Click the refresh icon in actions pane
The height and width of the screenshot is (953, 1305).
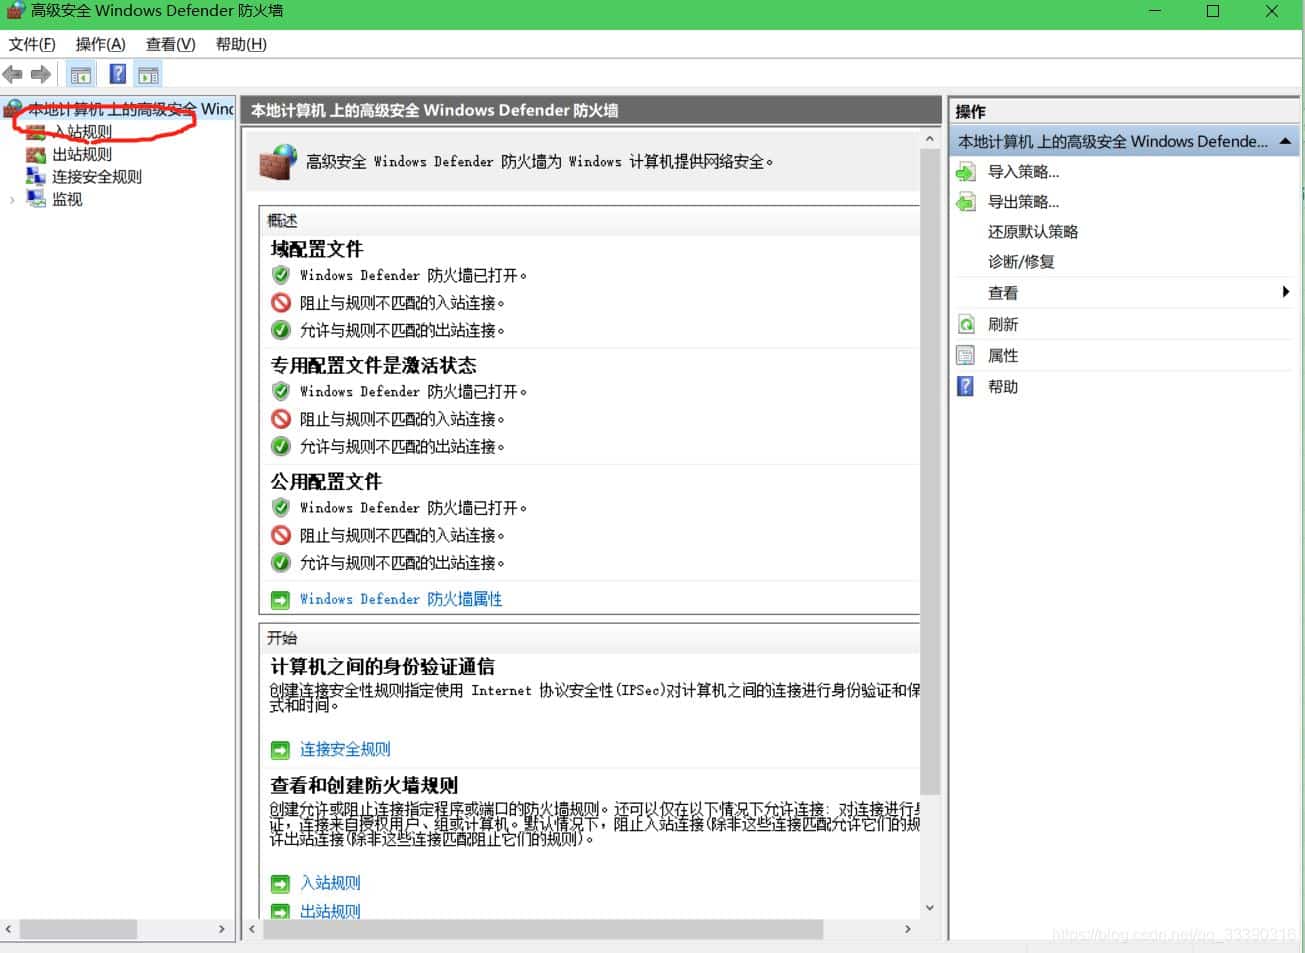pos(965,324)
